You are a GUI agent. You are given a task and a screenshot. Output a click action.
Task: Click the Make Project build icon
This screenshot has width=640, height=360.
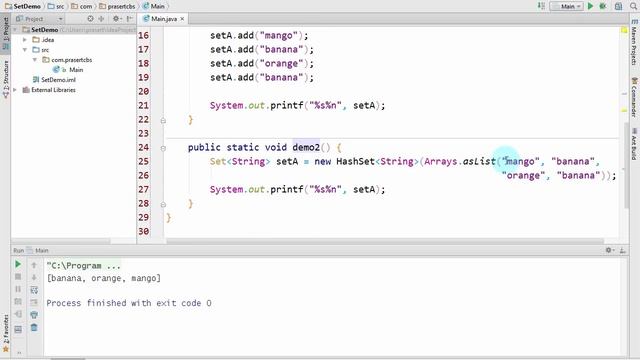click(541, 6)
